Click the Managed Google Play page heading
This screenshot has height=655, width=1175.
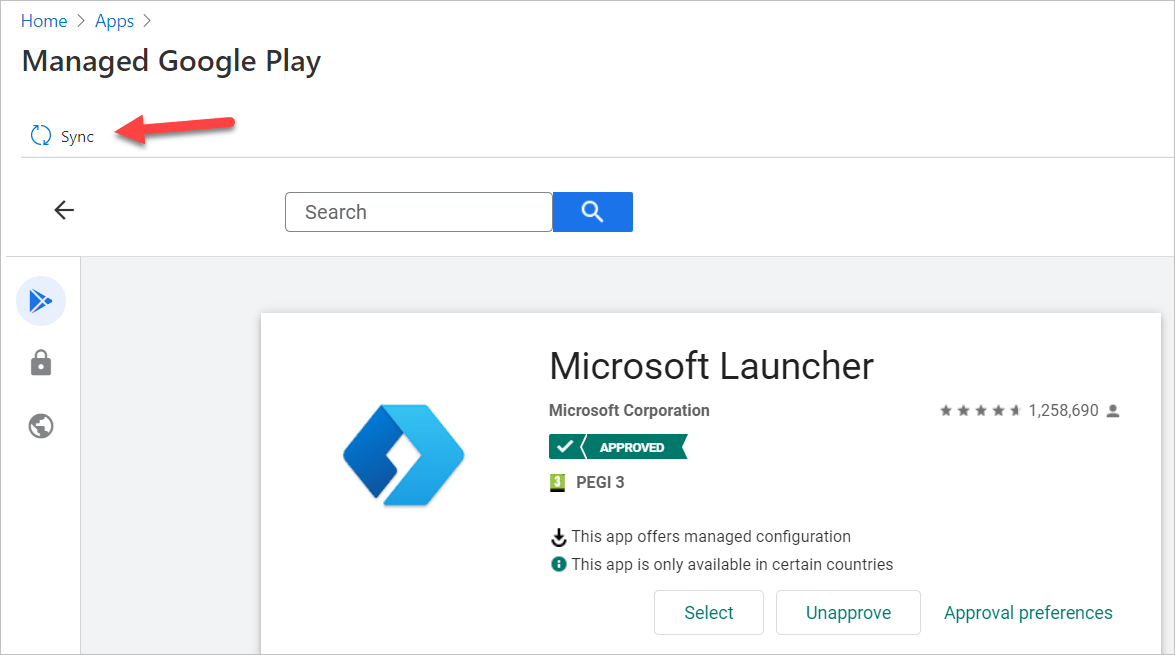[172, 61]
